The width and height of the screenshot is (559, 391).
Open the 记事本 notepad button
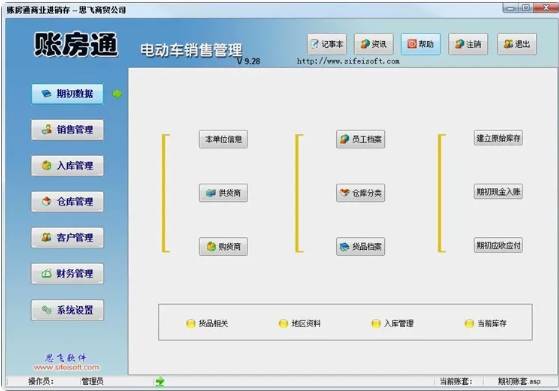click(327, 44)
